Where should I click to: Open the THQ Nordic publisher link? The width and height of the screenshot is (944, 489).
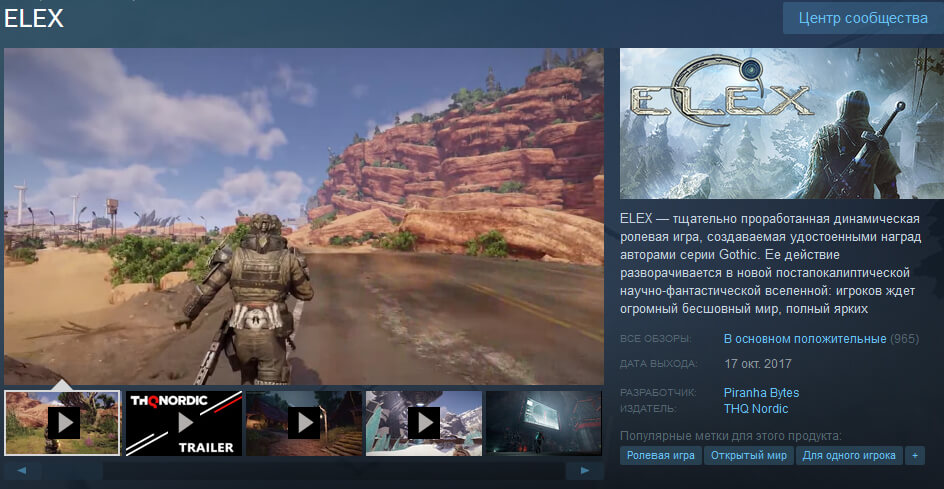point(756,409)
